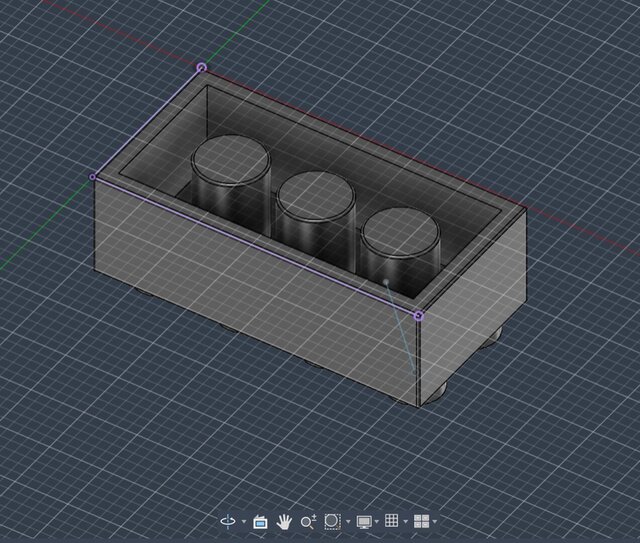
Task: Click the top face of the left cylinder
Action: 231,160
